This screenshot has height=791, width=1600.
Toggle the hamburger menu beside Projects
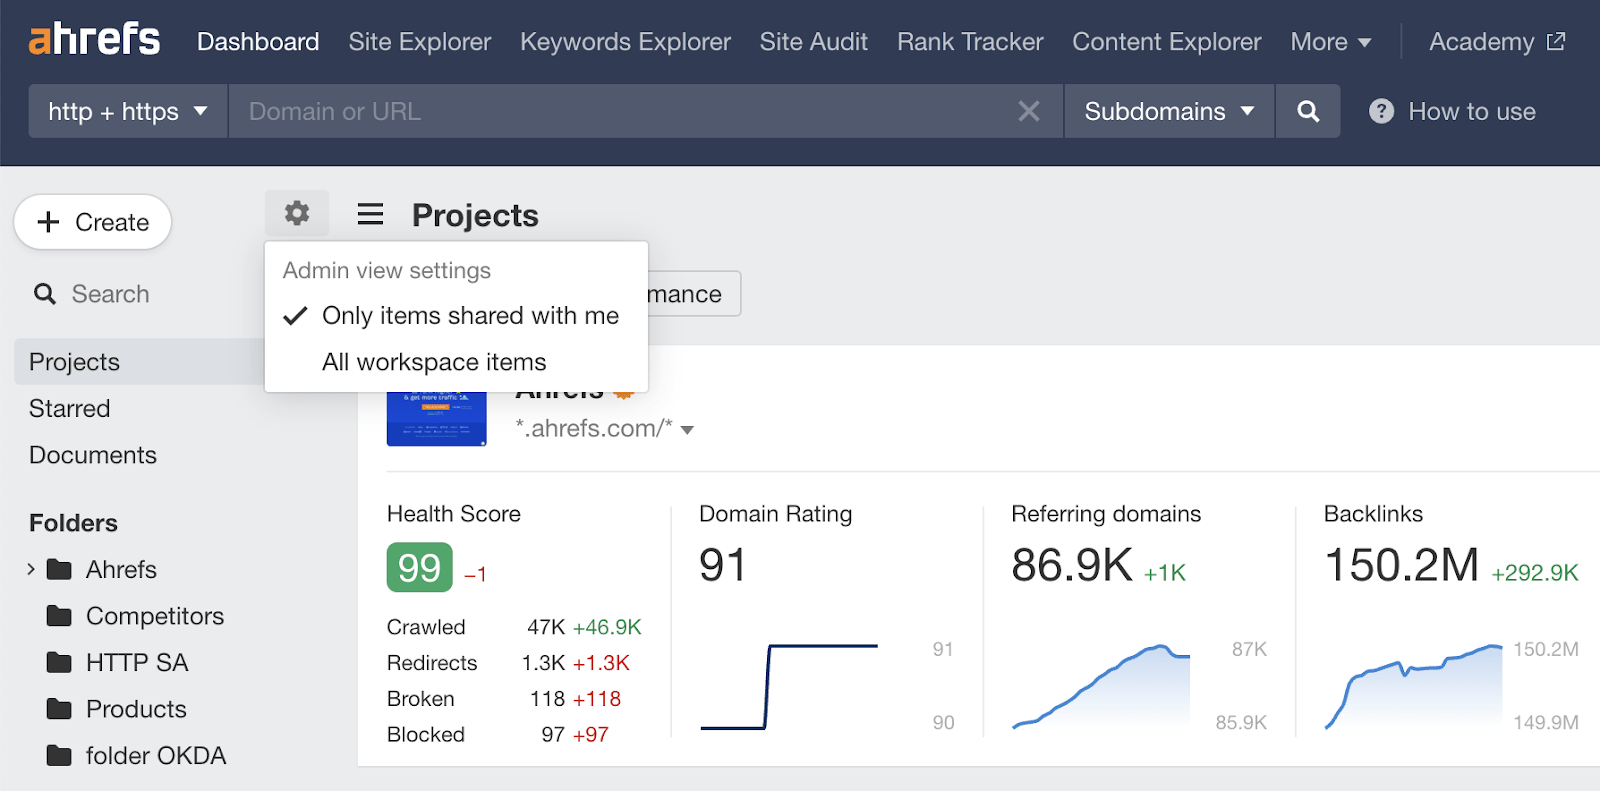370,214
